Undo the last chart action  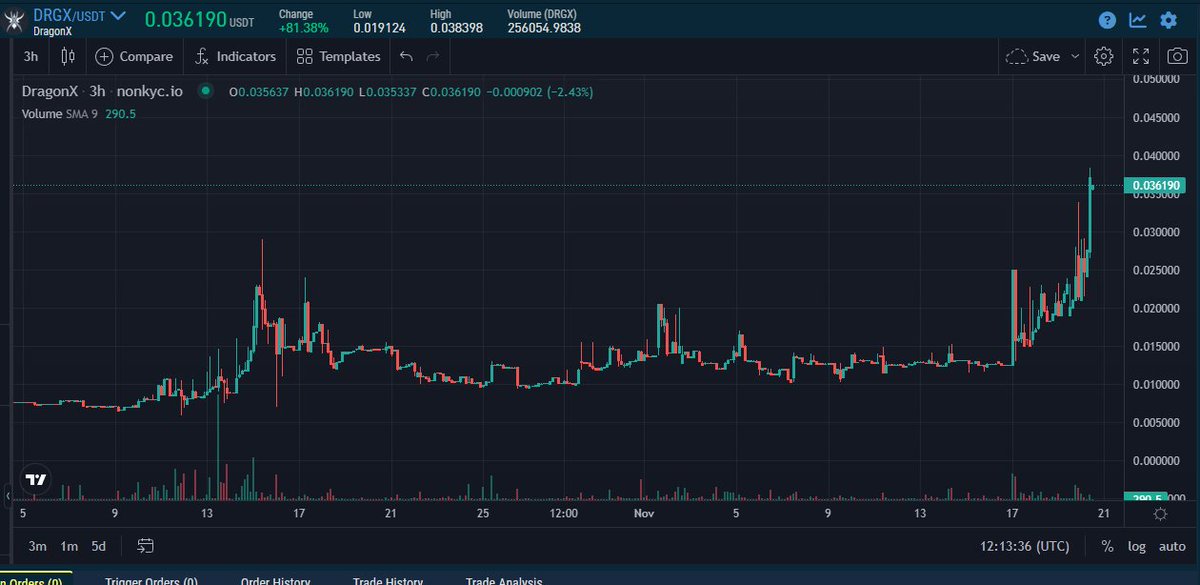pos(406,56)
